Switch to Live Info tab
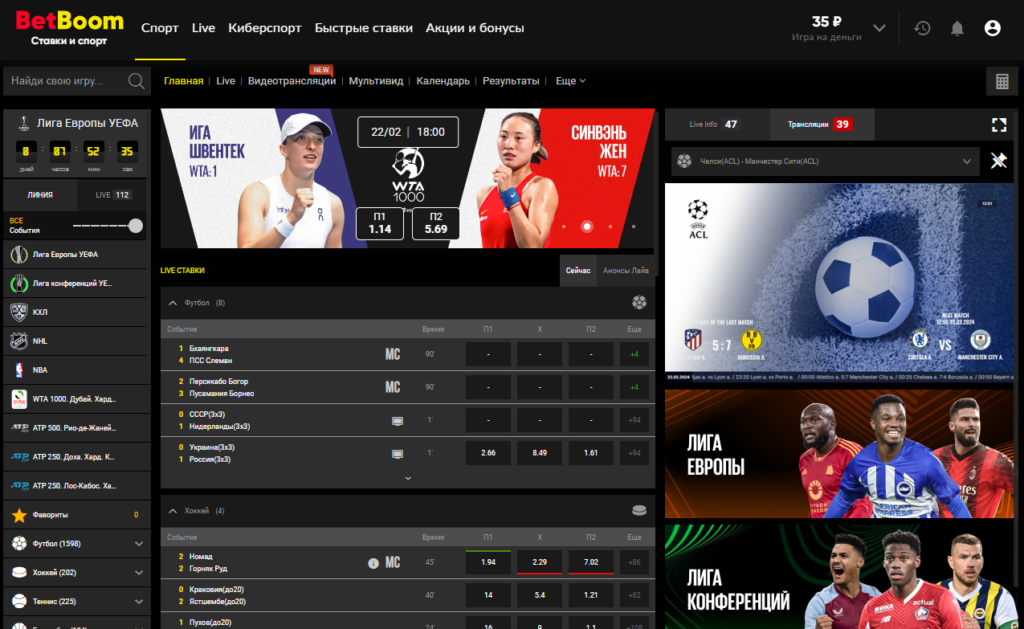Viewport: 1024px width, 629px height. click(716, 124)
